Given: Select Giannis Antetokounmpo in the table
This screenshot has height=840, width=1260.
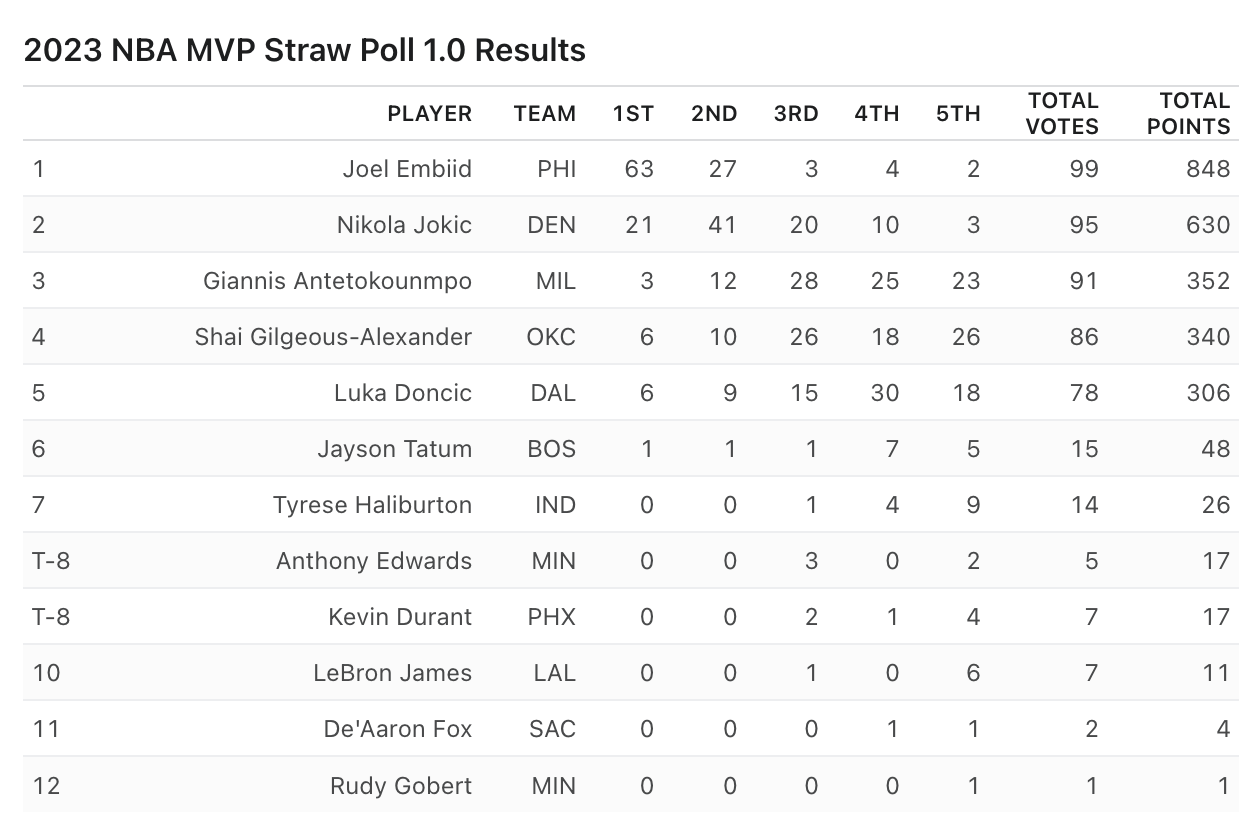Looking at the screenshot, I should 337,281.
